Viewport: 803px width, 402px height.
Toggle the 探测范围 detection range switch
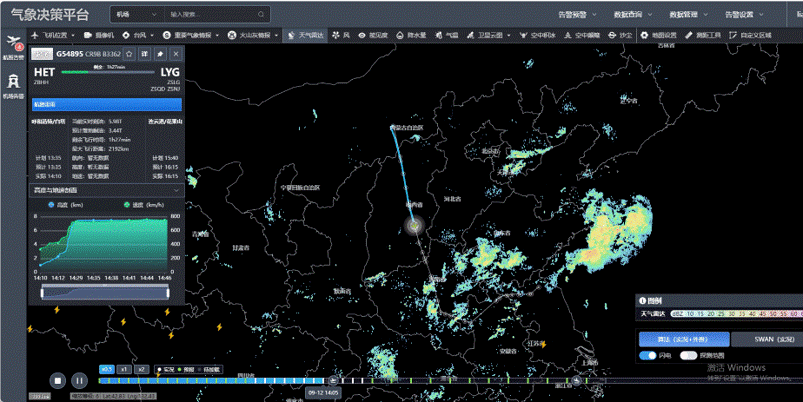[x=688, y=355]
